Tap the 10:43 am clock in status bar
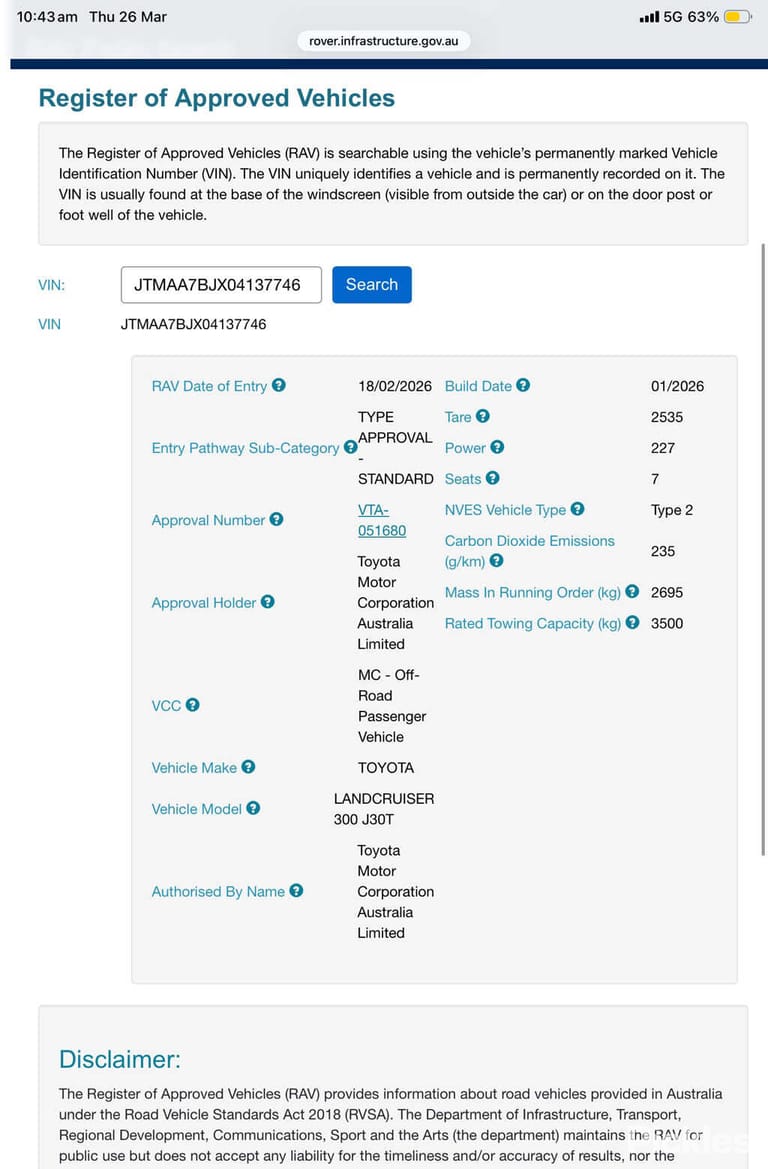 coord(47,16)
